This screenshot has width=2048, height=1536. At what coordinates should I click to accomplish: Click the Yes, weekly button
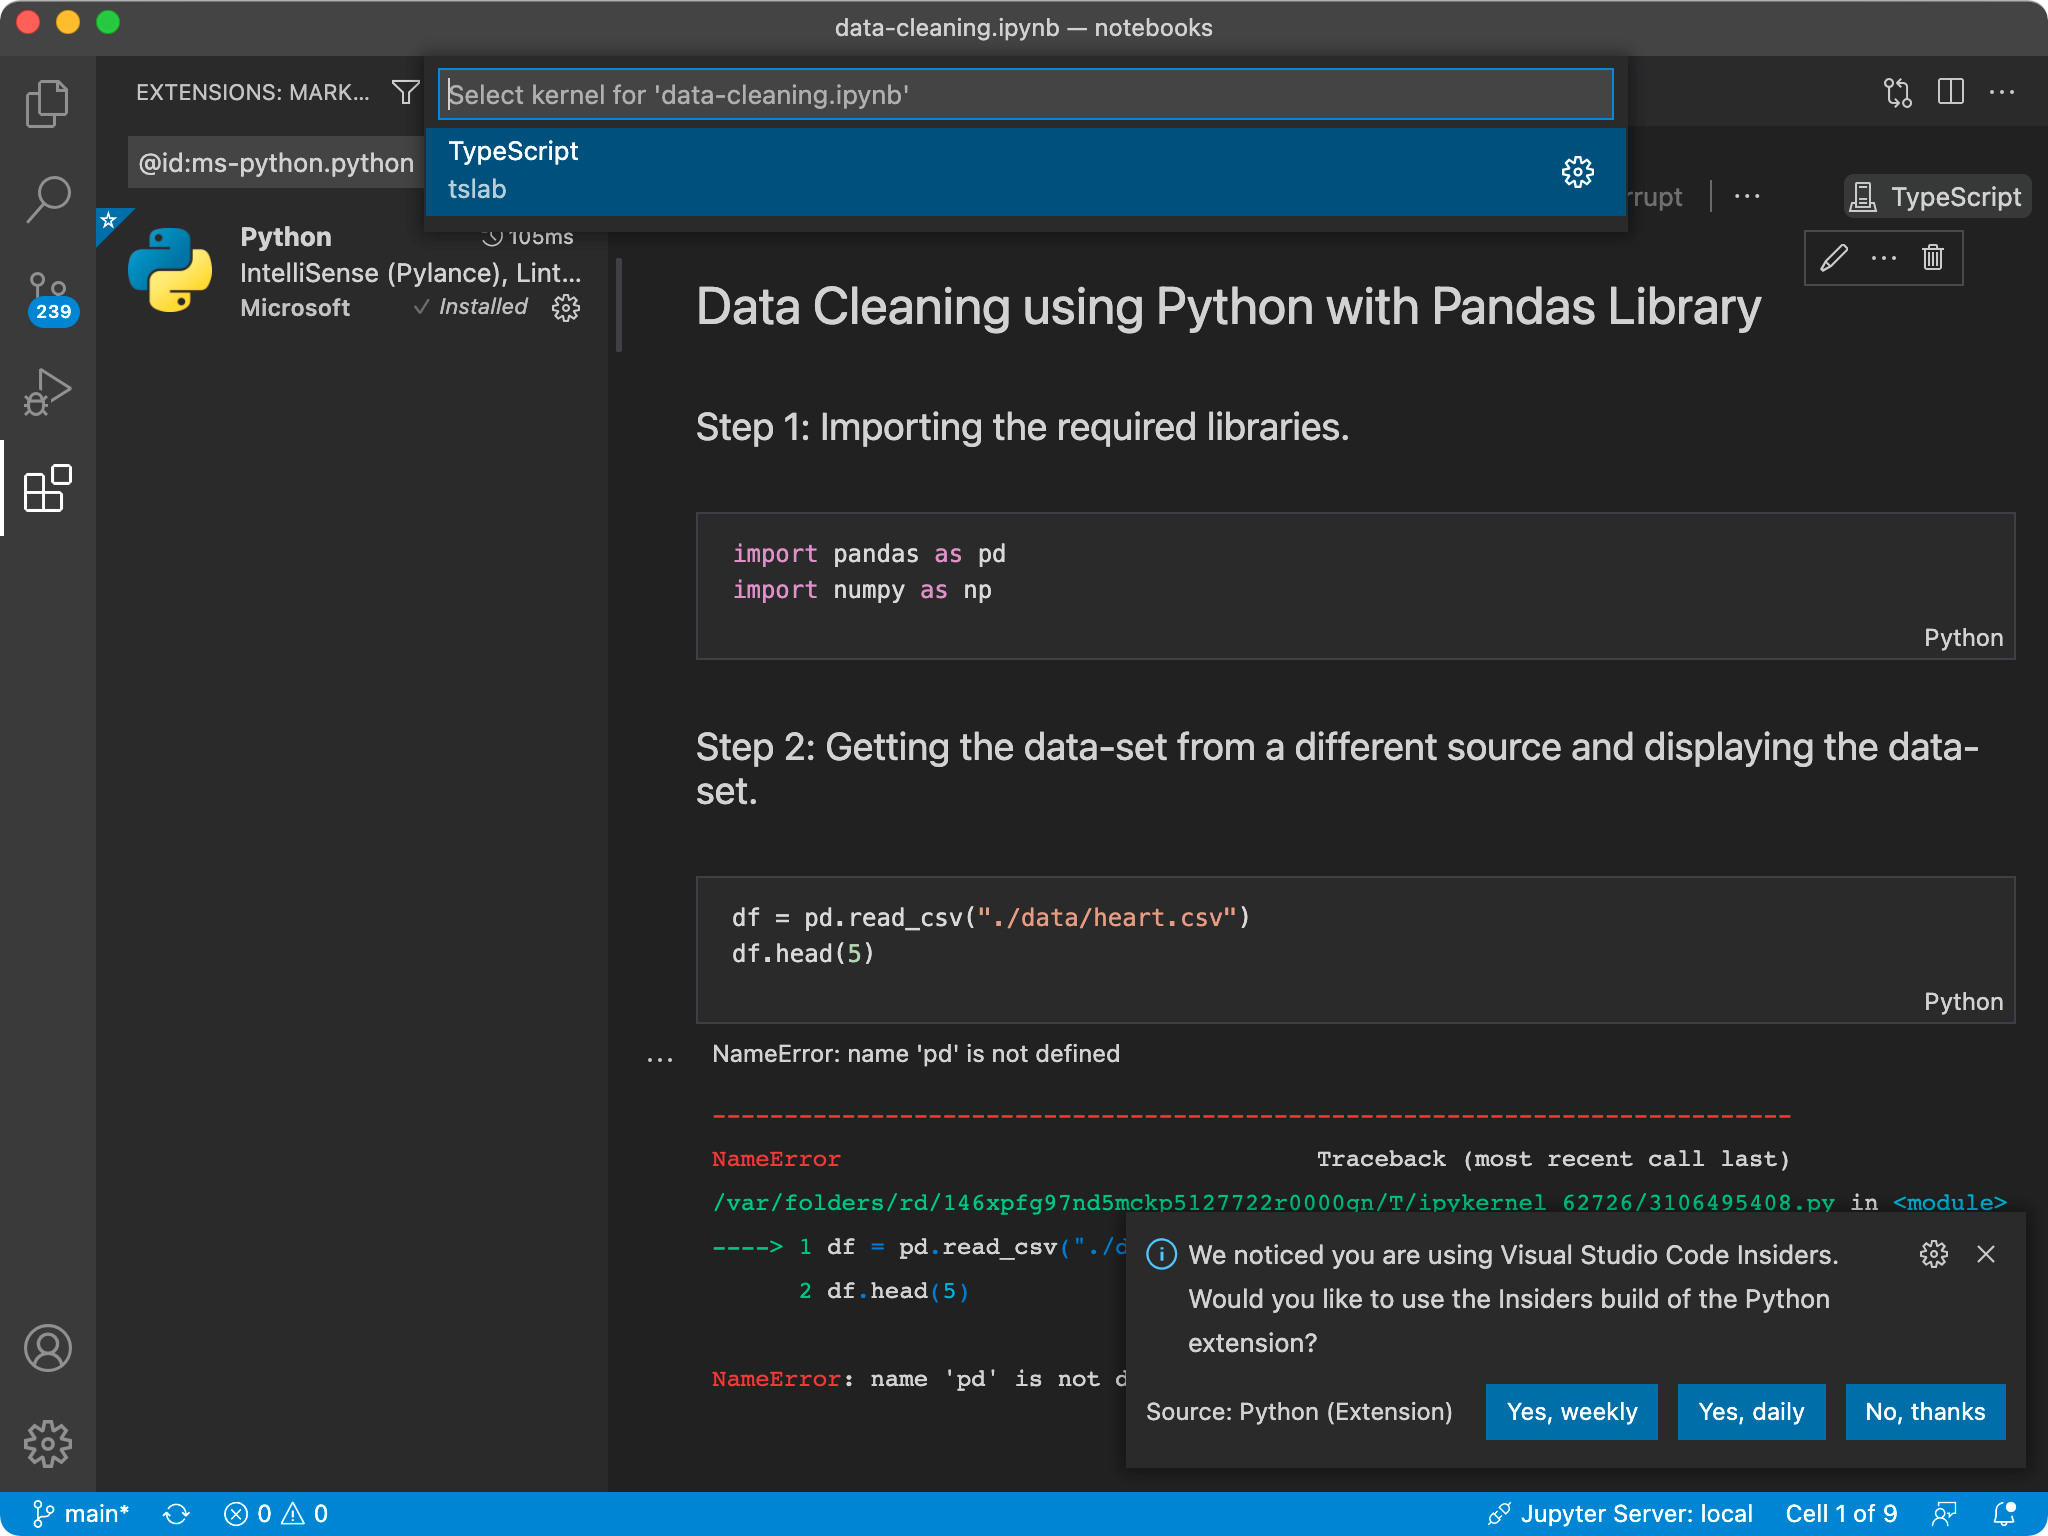coord(1571,1411)
